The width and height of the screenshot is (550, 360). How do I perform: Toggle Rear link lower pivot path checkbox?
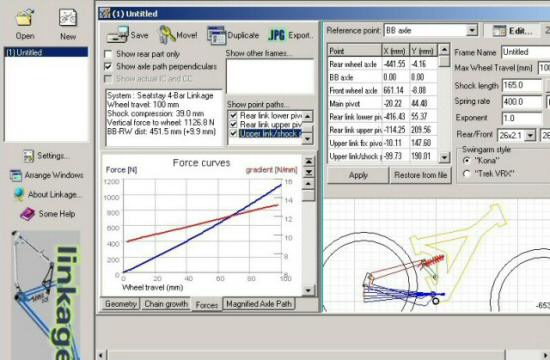point(234,115)
